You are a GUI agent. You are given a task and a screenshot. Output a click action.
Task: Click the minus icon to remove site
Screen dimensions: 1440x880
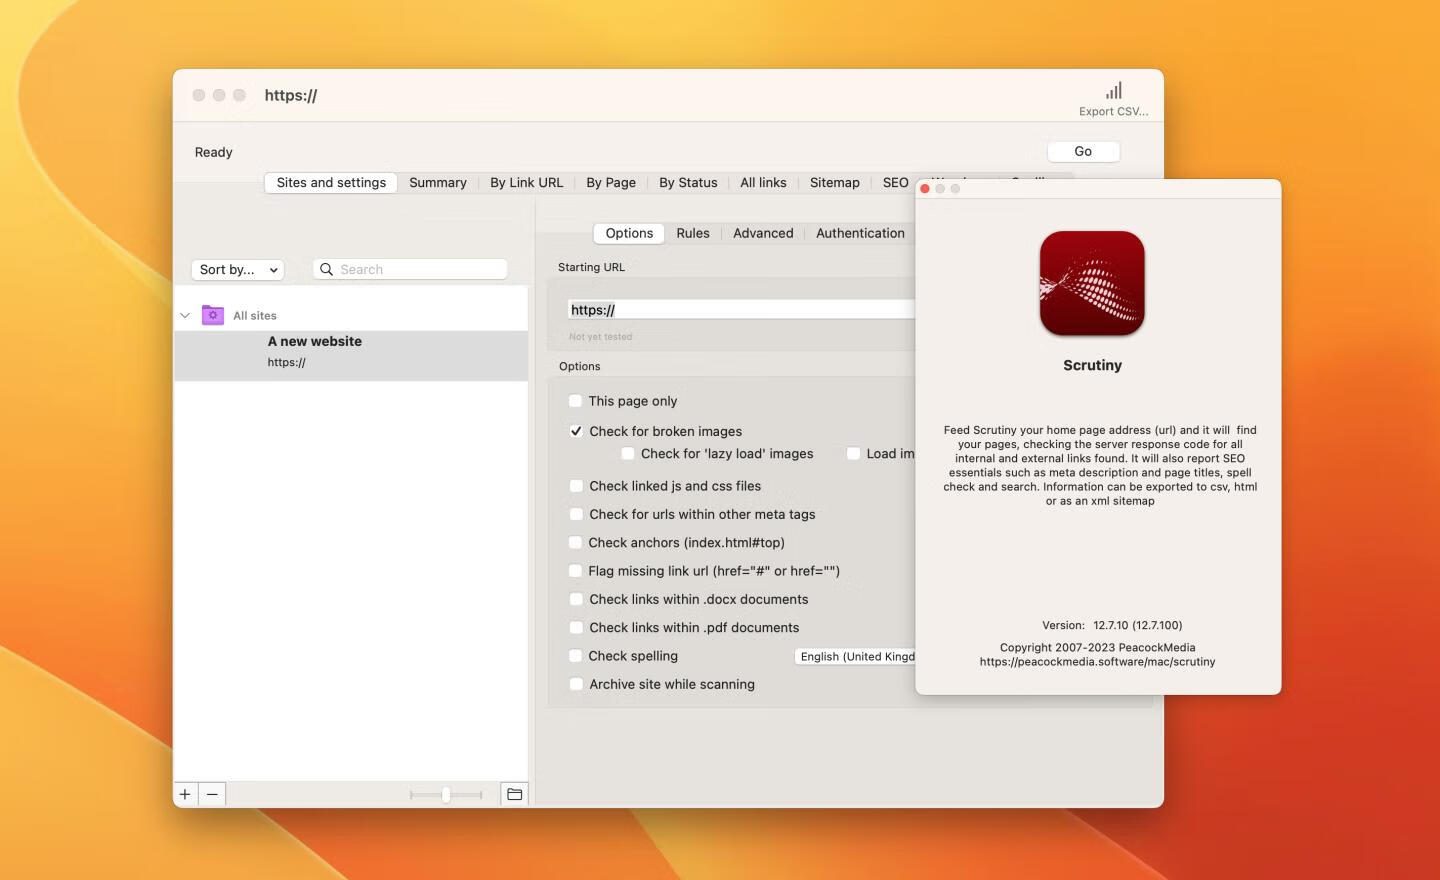click(212, 794)
